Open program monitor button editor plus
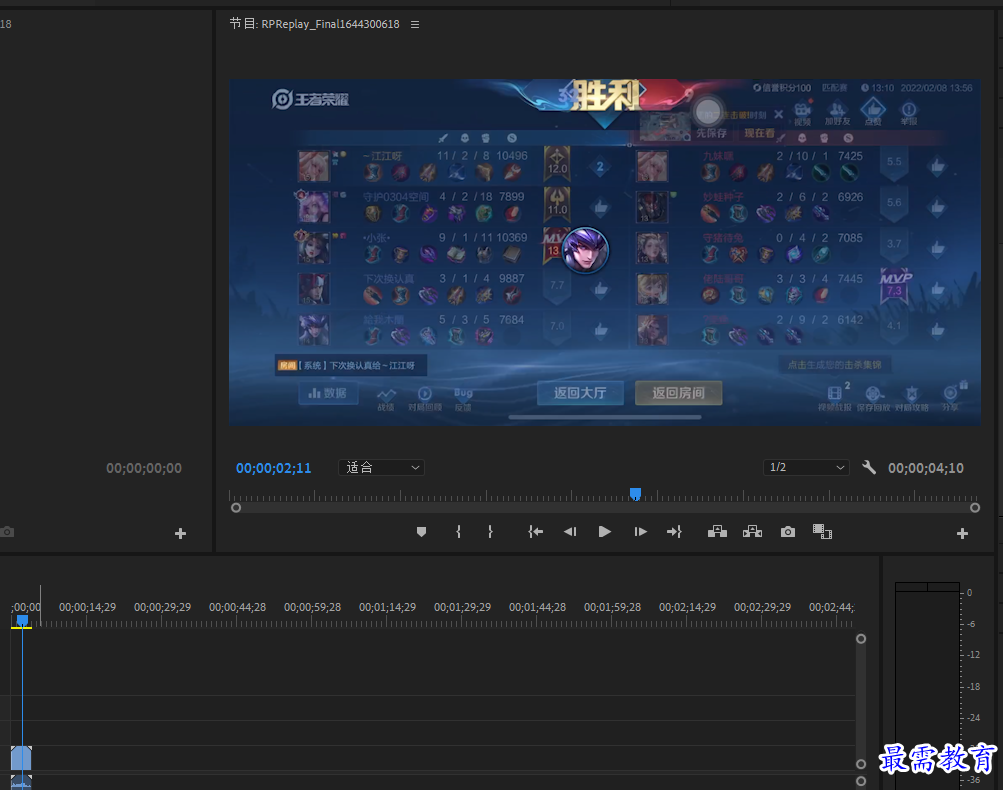Viewport: 1003px width, 790px height. pos(962,533)
